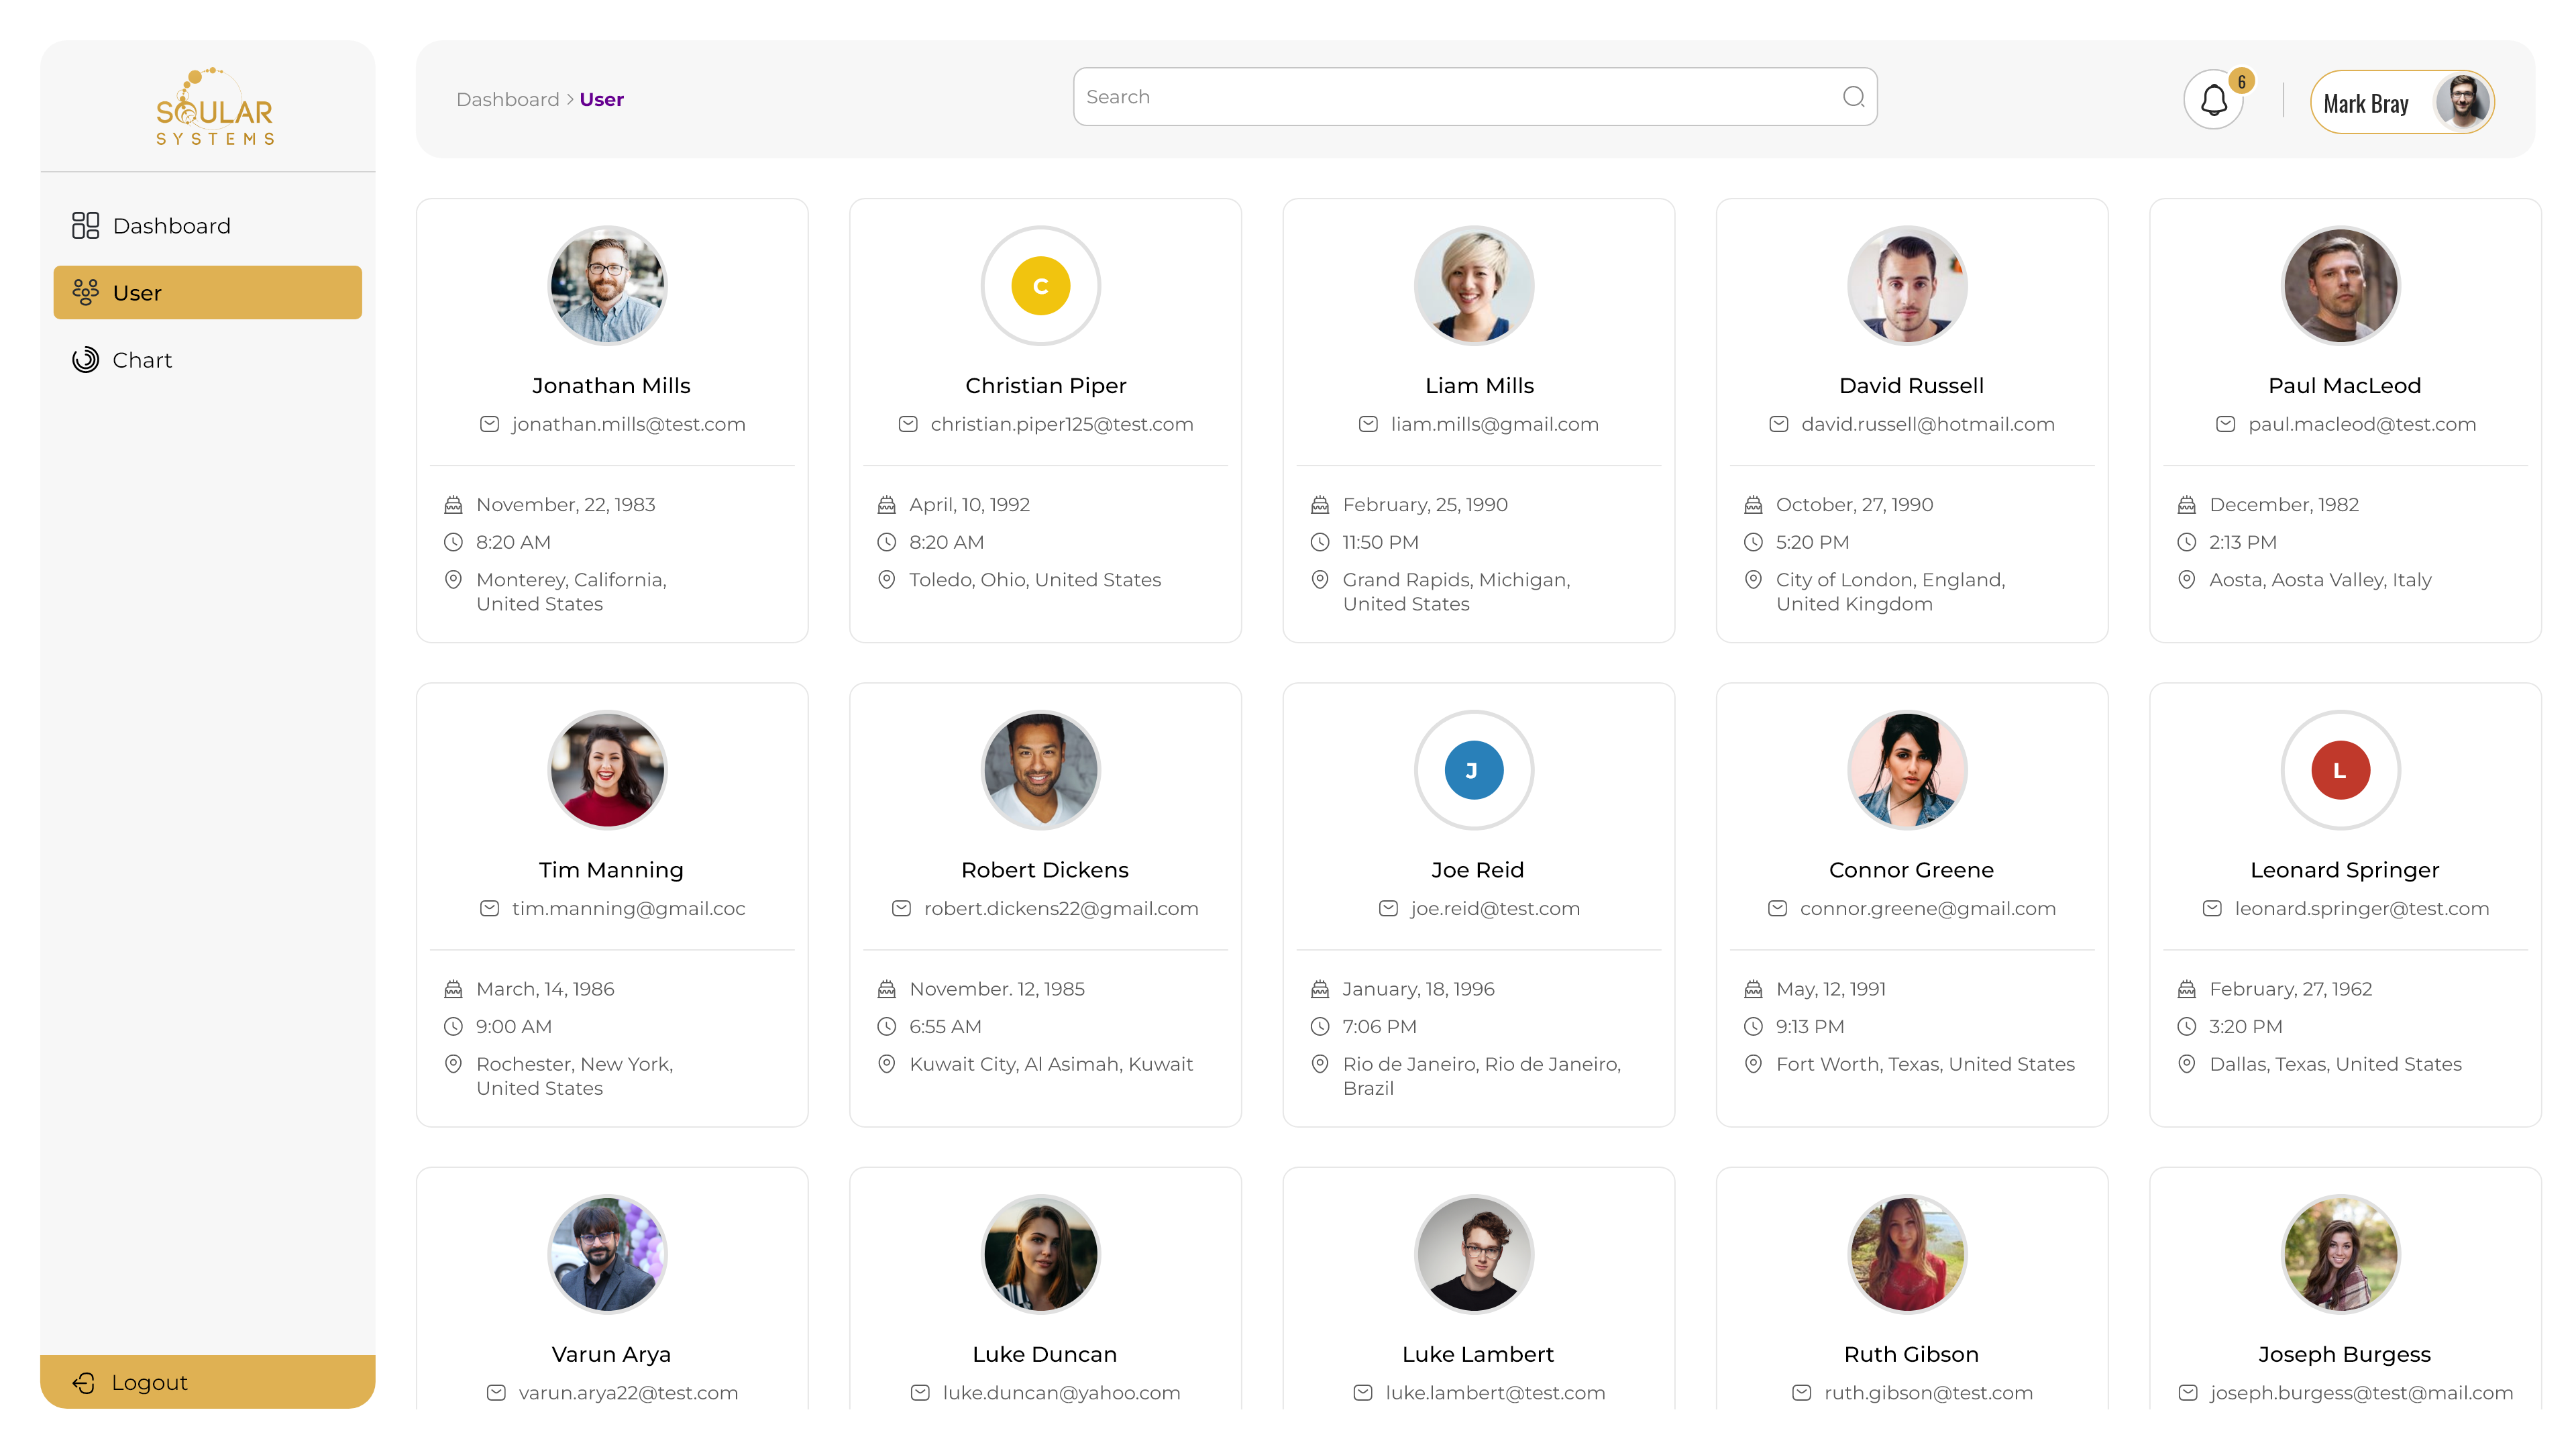Screen dimensions: 2576x1449
Task: Click Paul MacLeod's profile photo
Action: pos(2340,286)
